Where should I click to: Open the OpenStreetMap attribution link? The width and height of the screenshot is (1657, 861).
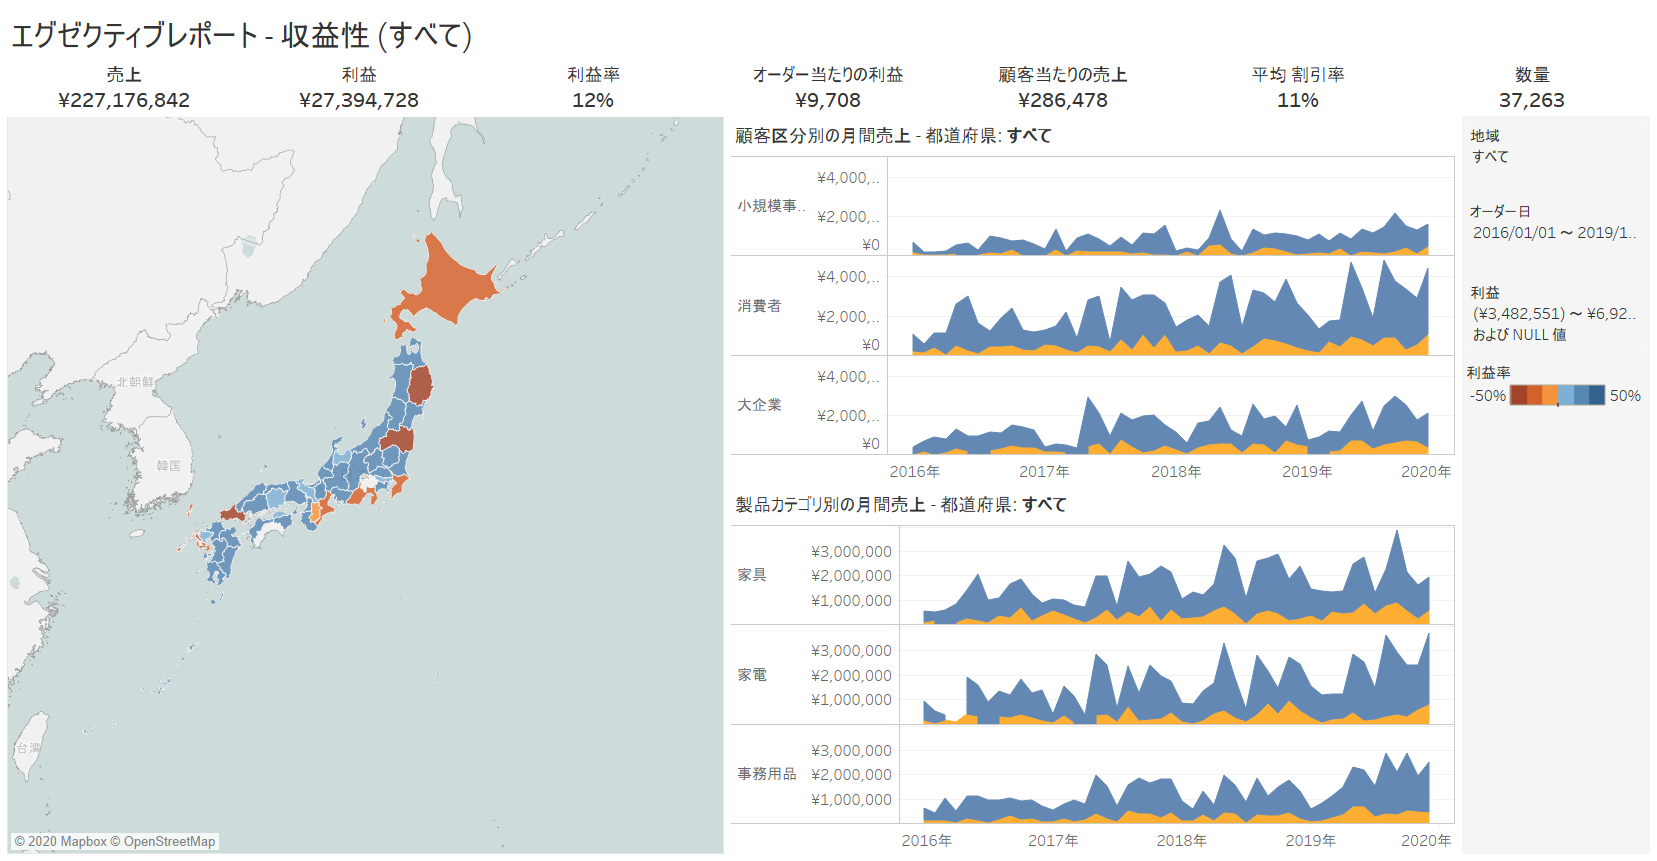169,842
